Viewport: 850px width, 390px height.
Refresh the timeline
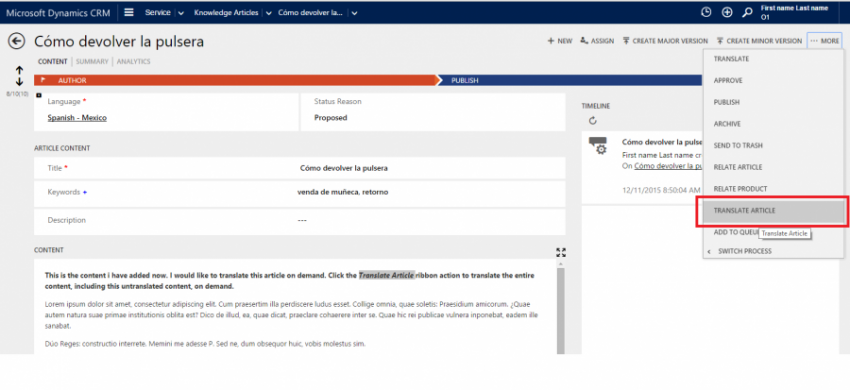coord(593,120)
